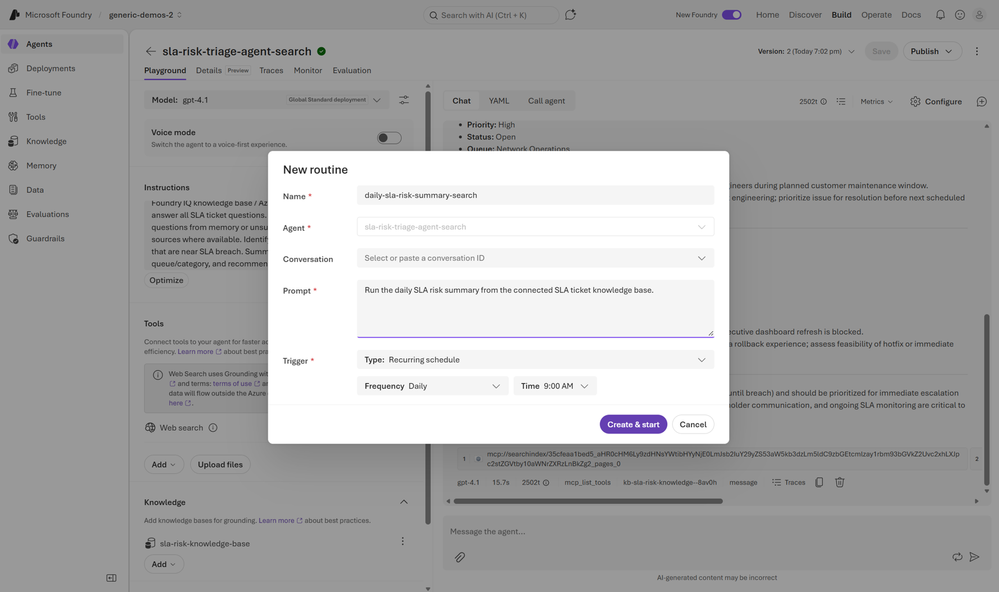
Task: Click the Message the agent input
Action: point(715,531)
